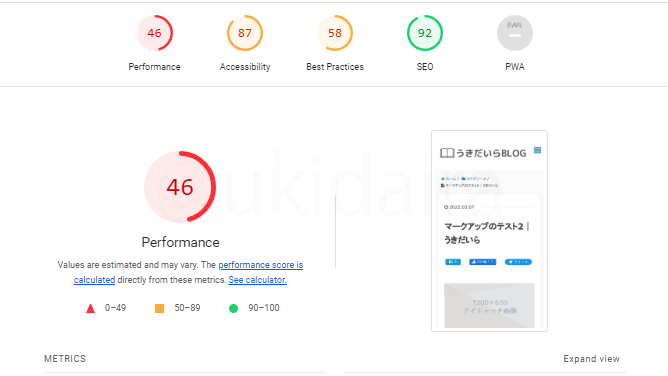Click the METRICS section heading
Image resolution: width=668 pixels, height=376 pixels.
pos(65,359)
